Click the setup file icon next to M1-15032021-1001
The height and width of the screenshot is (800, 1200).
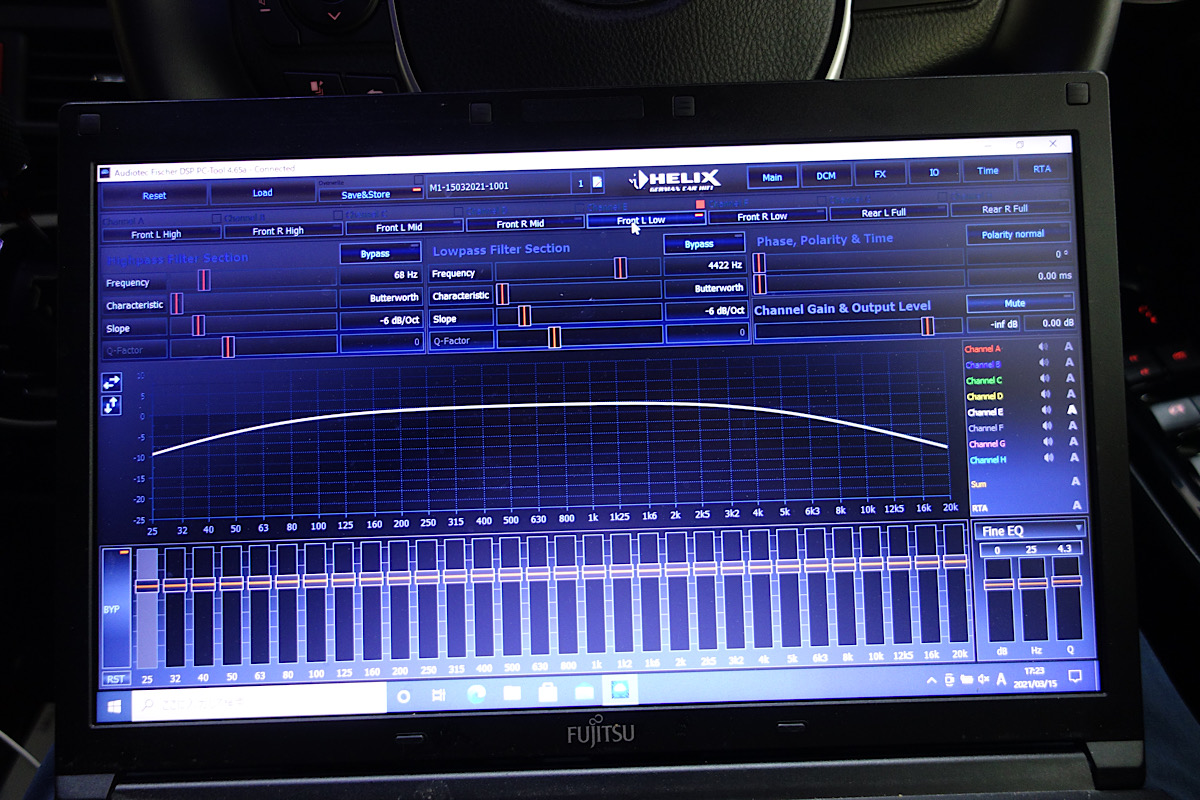pyautogui.click(x=597, y=182)
